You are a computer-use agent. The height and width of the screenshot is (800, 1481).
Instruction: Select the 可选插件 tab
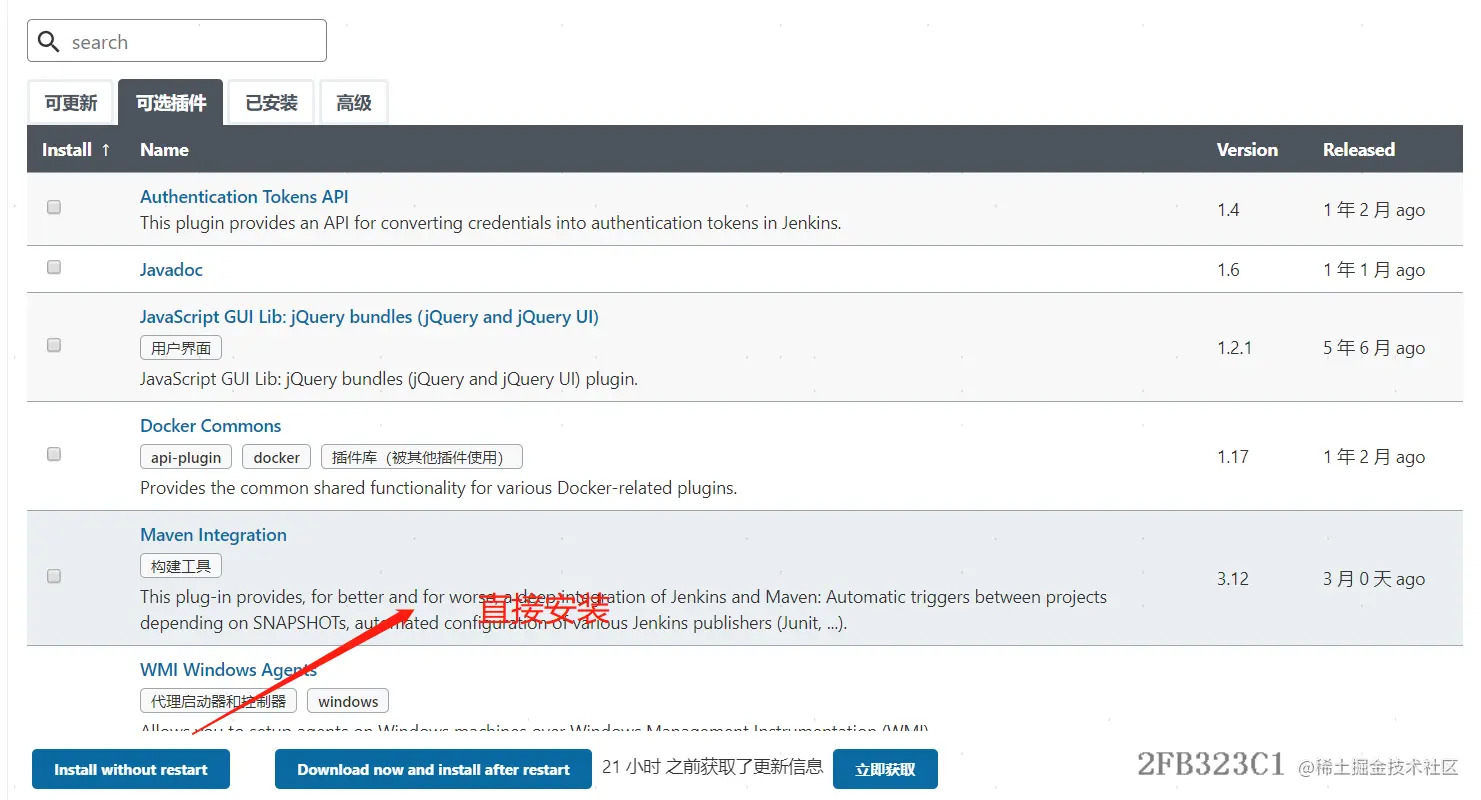click(x=171, y=103)
